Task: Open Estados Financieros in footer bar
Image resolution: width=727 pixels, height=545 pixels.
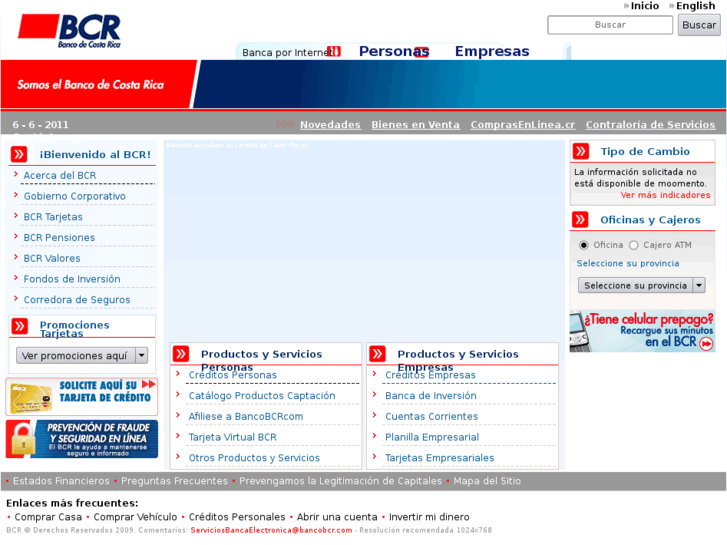Action: pyautogui.click(x=61, y=481)
